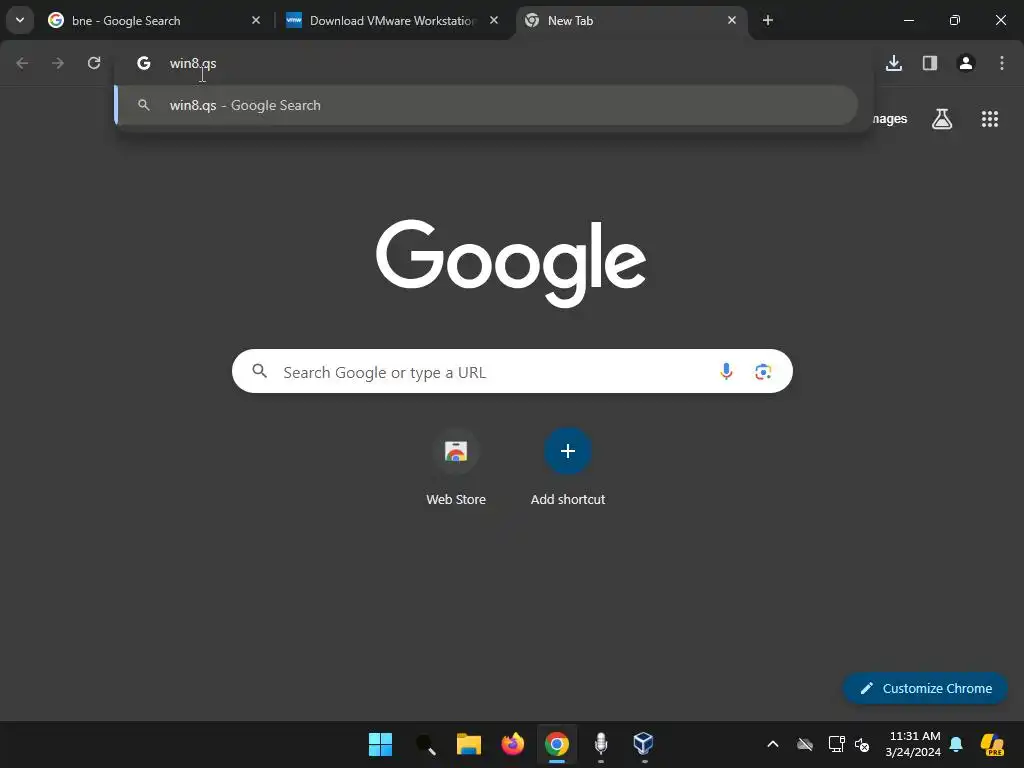Screen dimensions: 1024x768
Task: Open the network status tray icon
Action: (837, 744)
